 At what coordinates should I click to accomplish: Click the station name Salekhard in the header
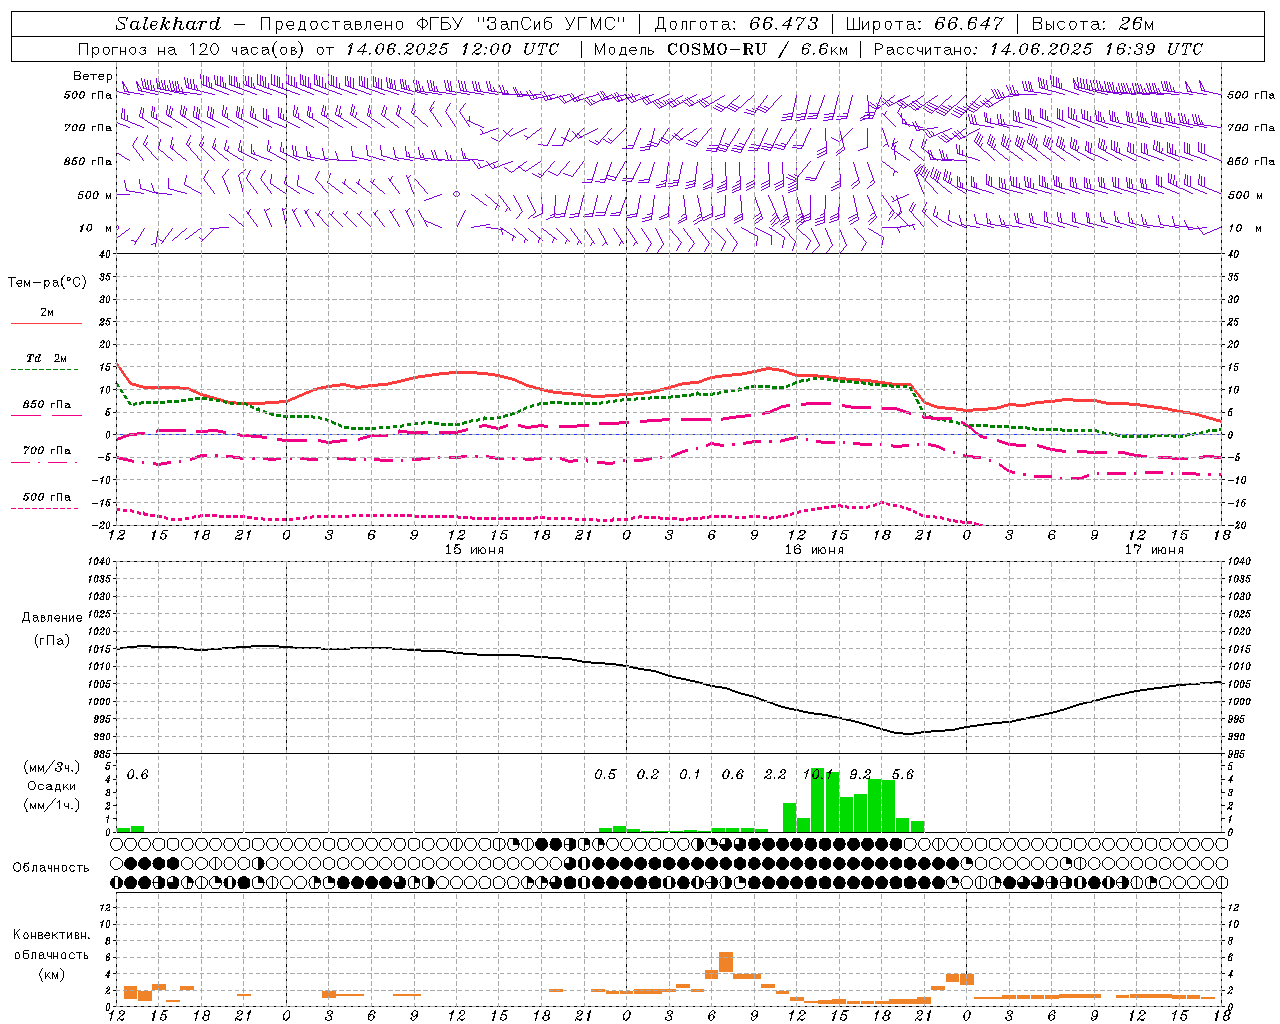pos(167,24)
